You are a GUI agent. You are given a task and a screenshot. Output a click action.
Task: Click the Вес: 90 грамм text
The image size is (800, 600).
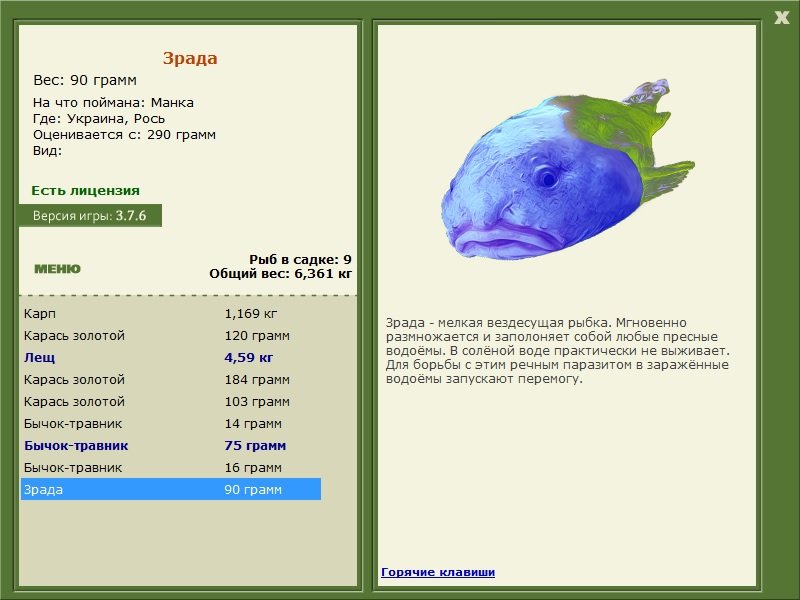[85, 80]
